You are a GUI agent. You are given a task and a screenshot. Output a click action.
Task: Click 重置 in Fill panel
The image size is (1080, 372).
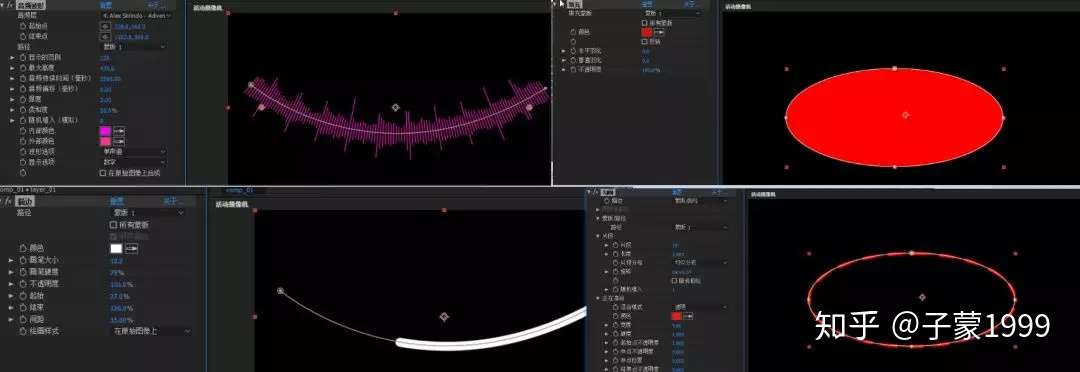647,4
